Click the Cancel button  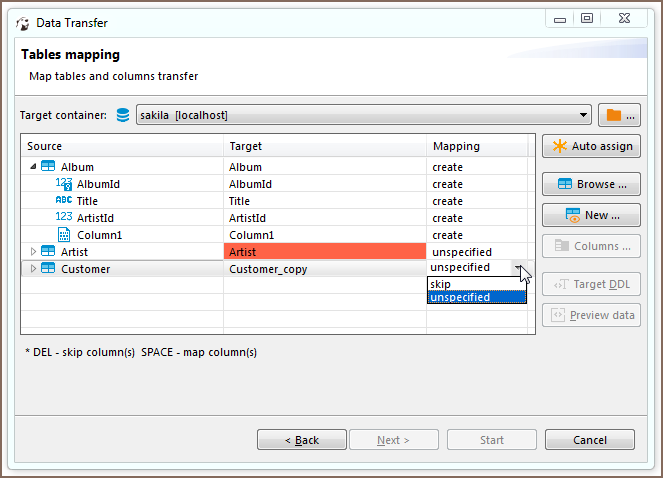(x=589, y=440)
